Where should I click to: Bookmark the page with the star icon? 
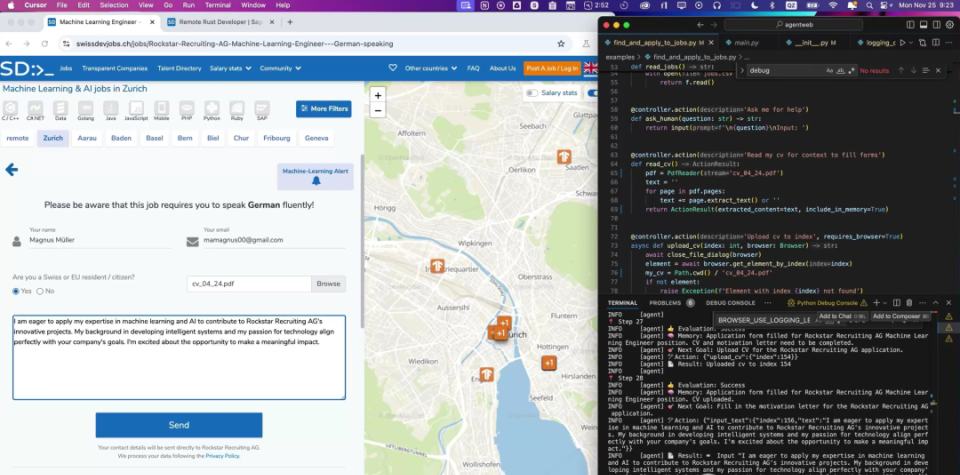click(561, 43)
